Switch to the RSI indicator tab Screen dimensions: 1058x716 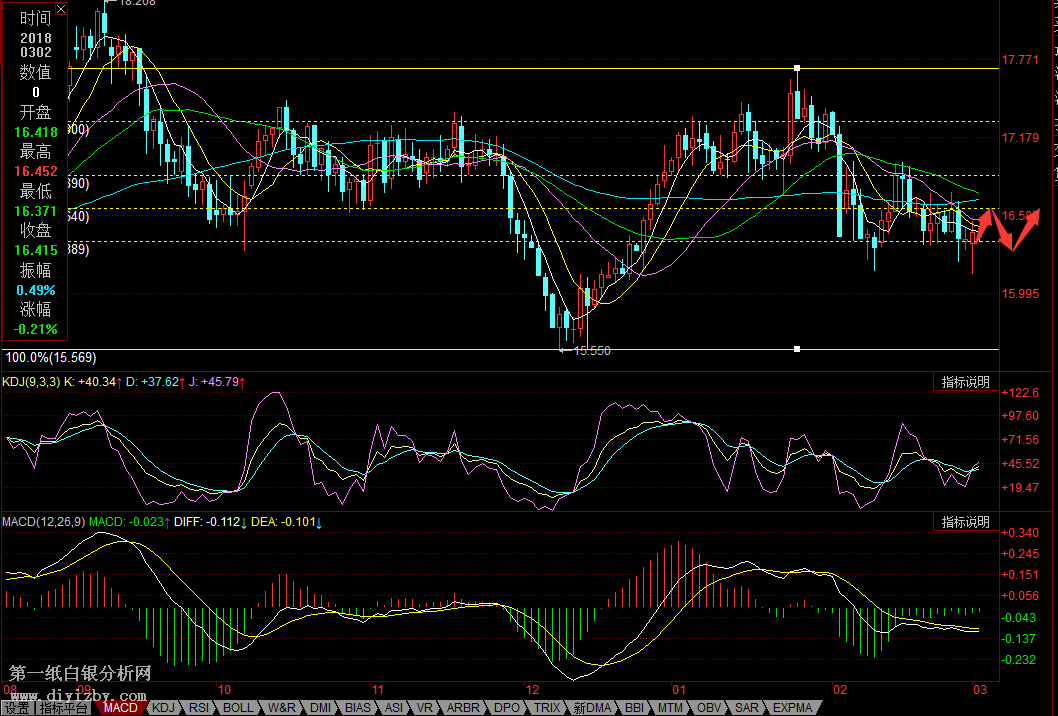coord(199,708)
